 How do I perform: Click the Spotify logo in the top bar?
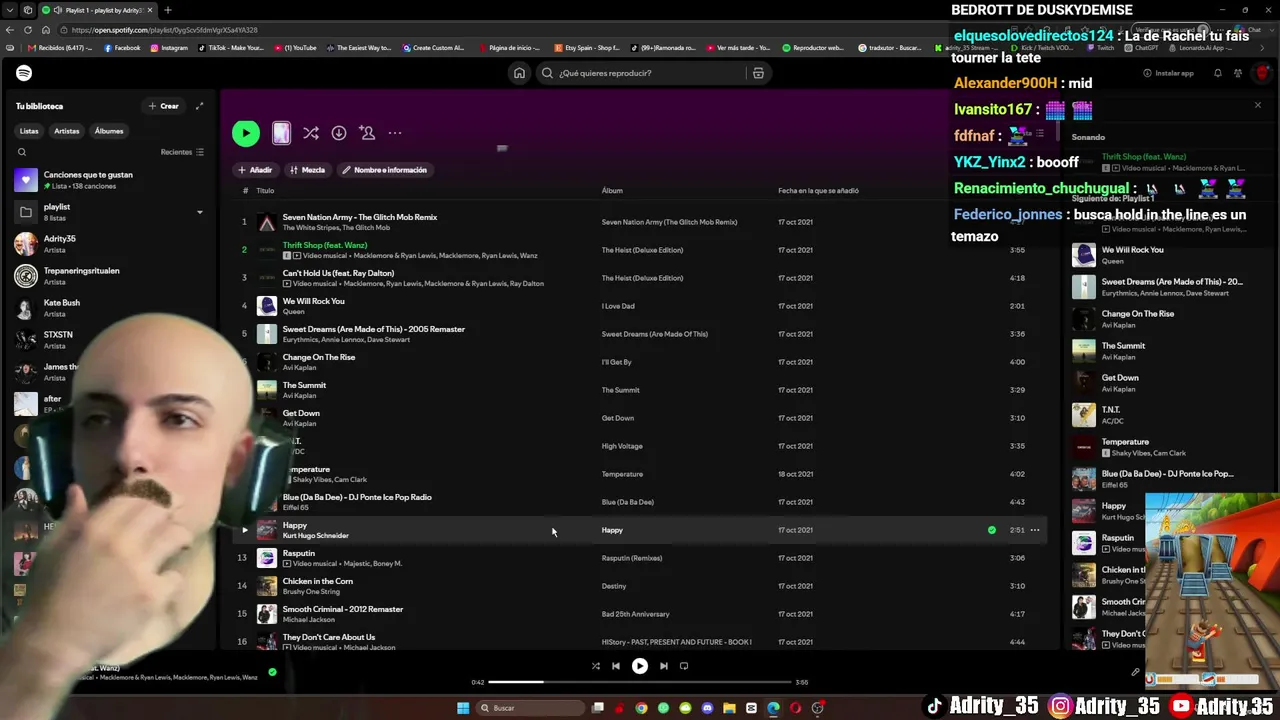tap(24, 73)
